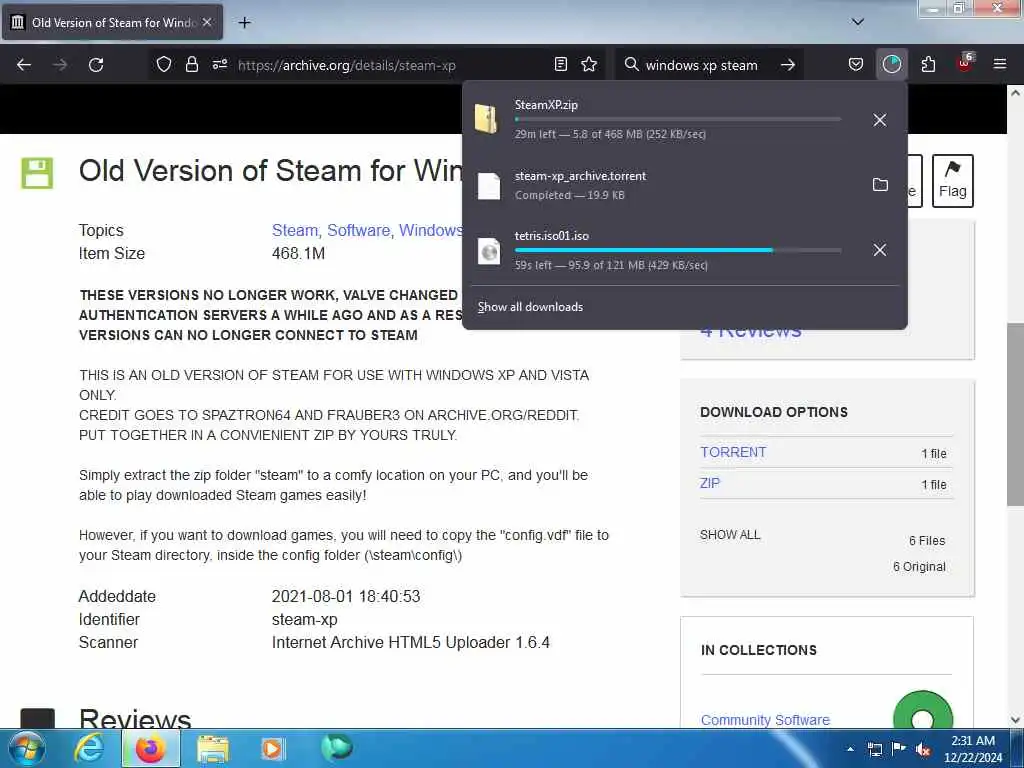
Task: Open the clock showing 2:31 AM
Action: click(x=973, y=749)
